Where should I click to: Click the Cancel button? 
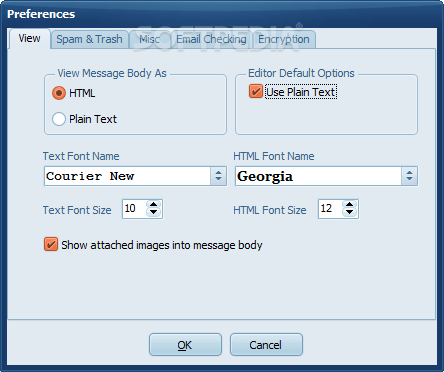266,345
